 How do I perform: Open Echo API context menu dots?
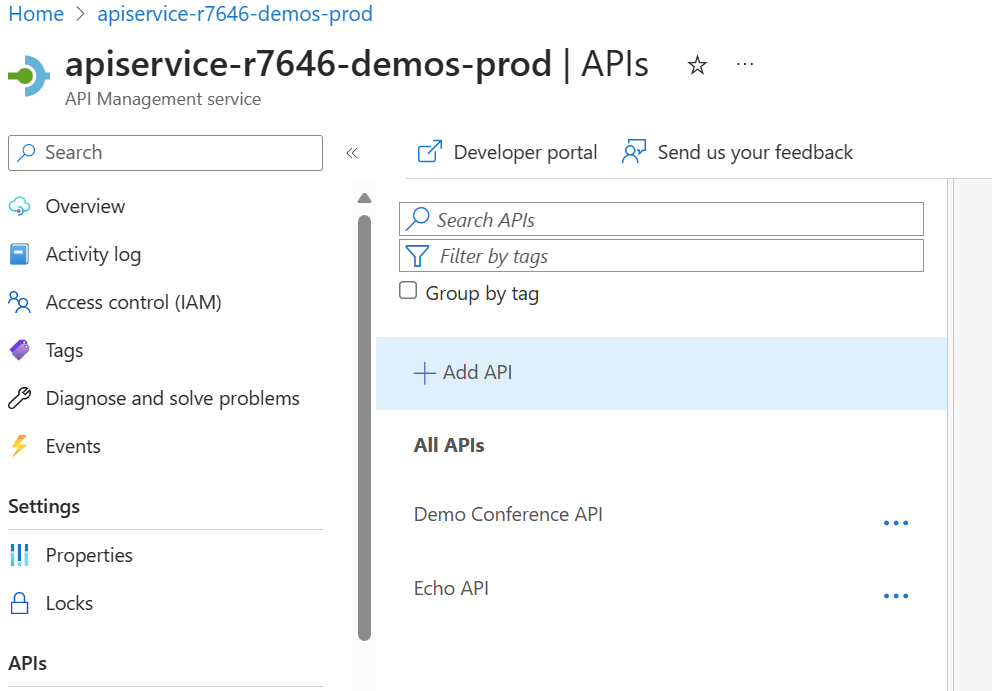click(896, 596)
